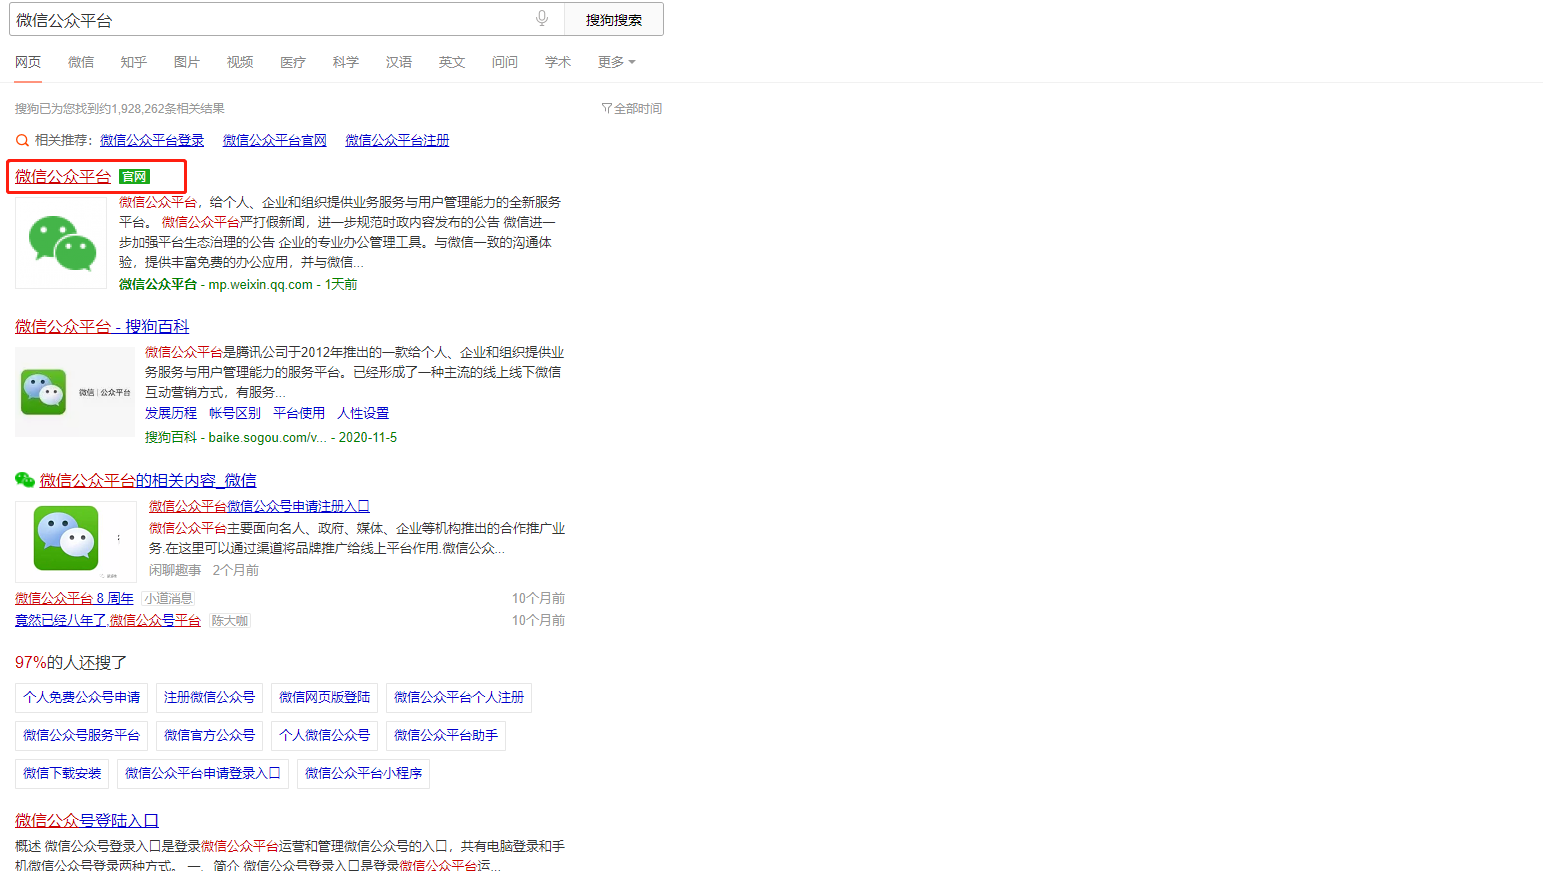Search related term 微信公众平台小程序
This screenshot has height=871, width=1543.
[363, 773]
